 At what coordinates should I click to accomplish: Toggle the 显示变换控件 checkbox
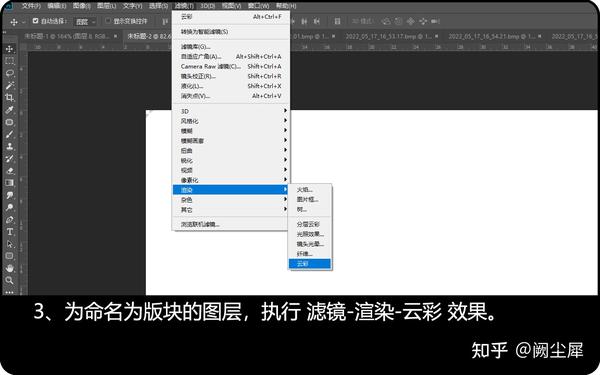(108, 21)
